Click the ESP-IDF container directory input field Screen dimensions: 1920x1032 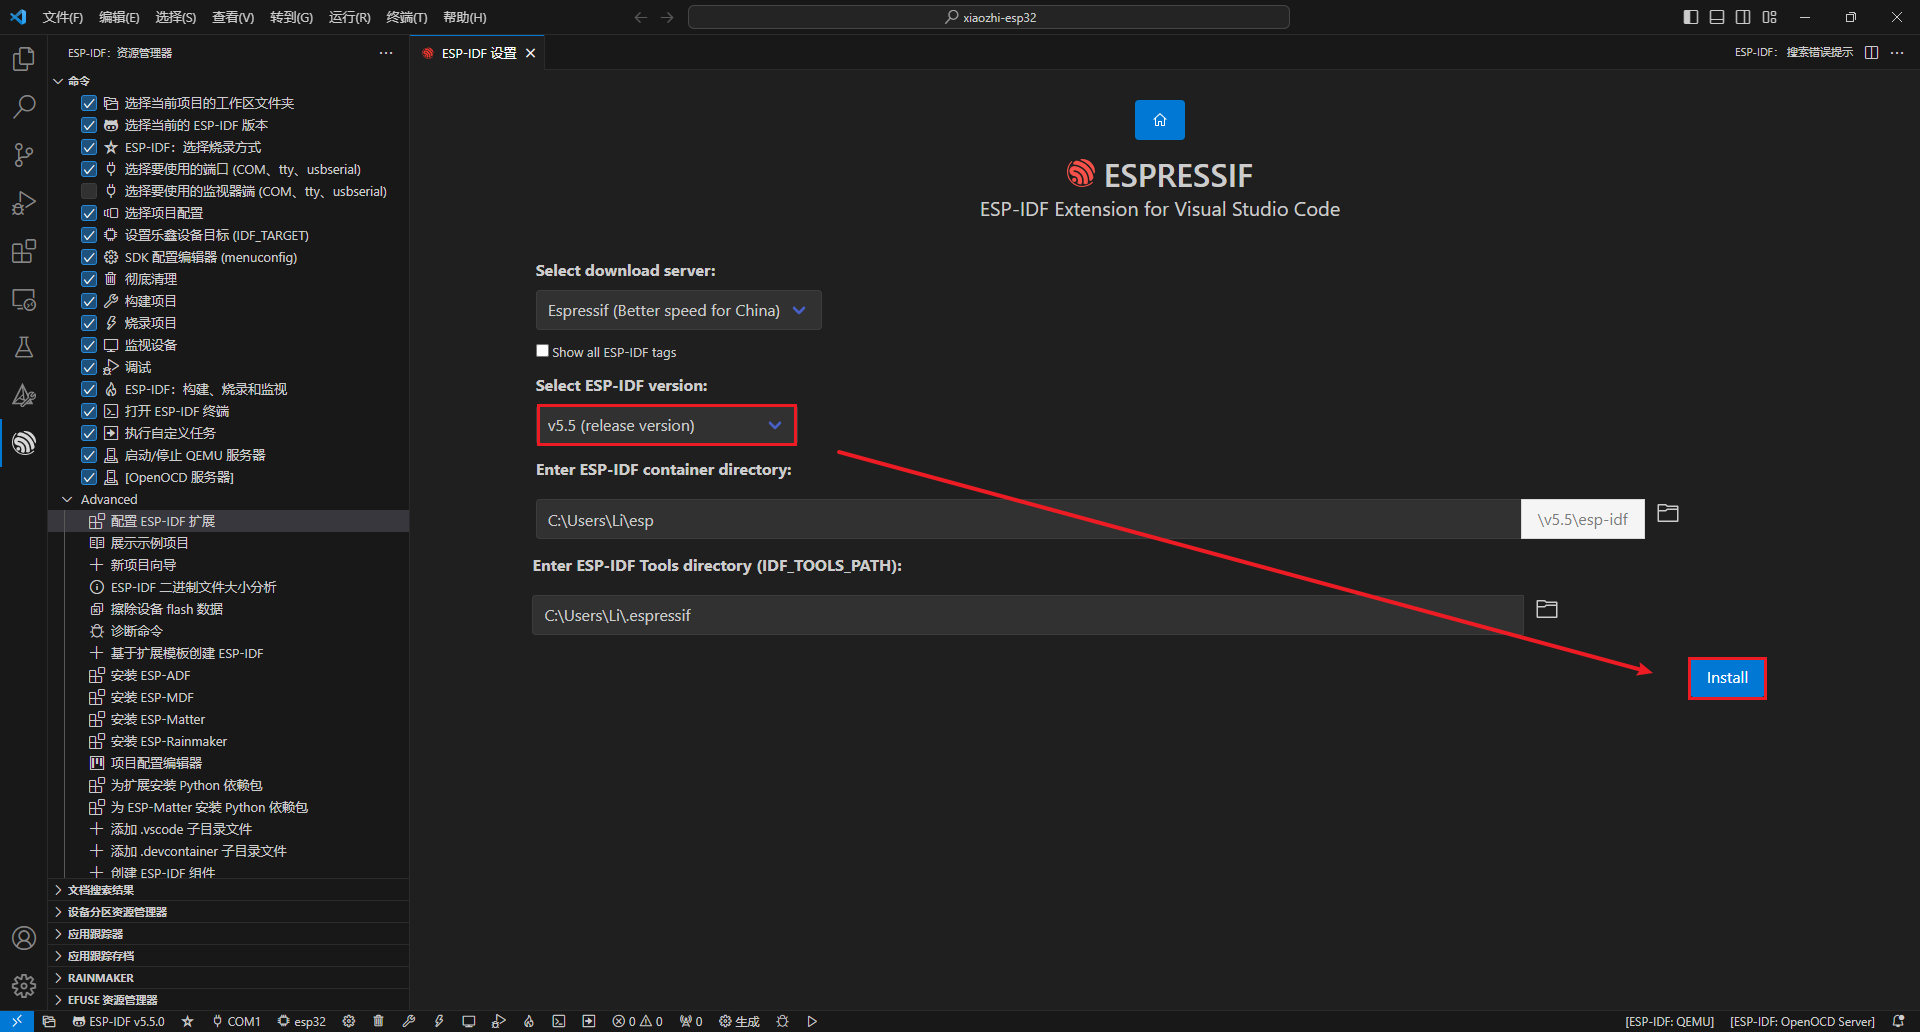pyautogui.click(x=1027, y=520)
